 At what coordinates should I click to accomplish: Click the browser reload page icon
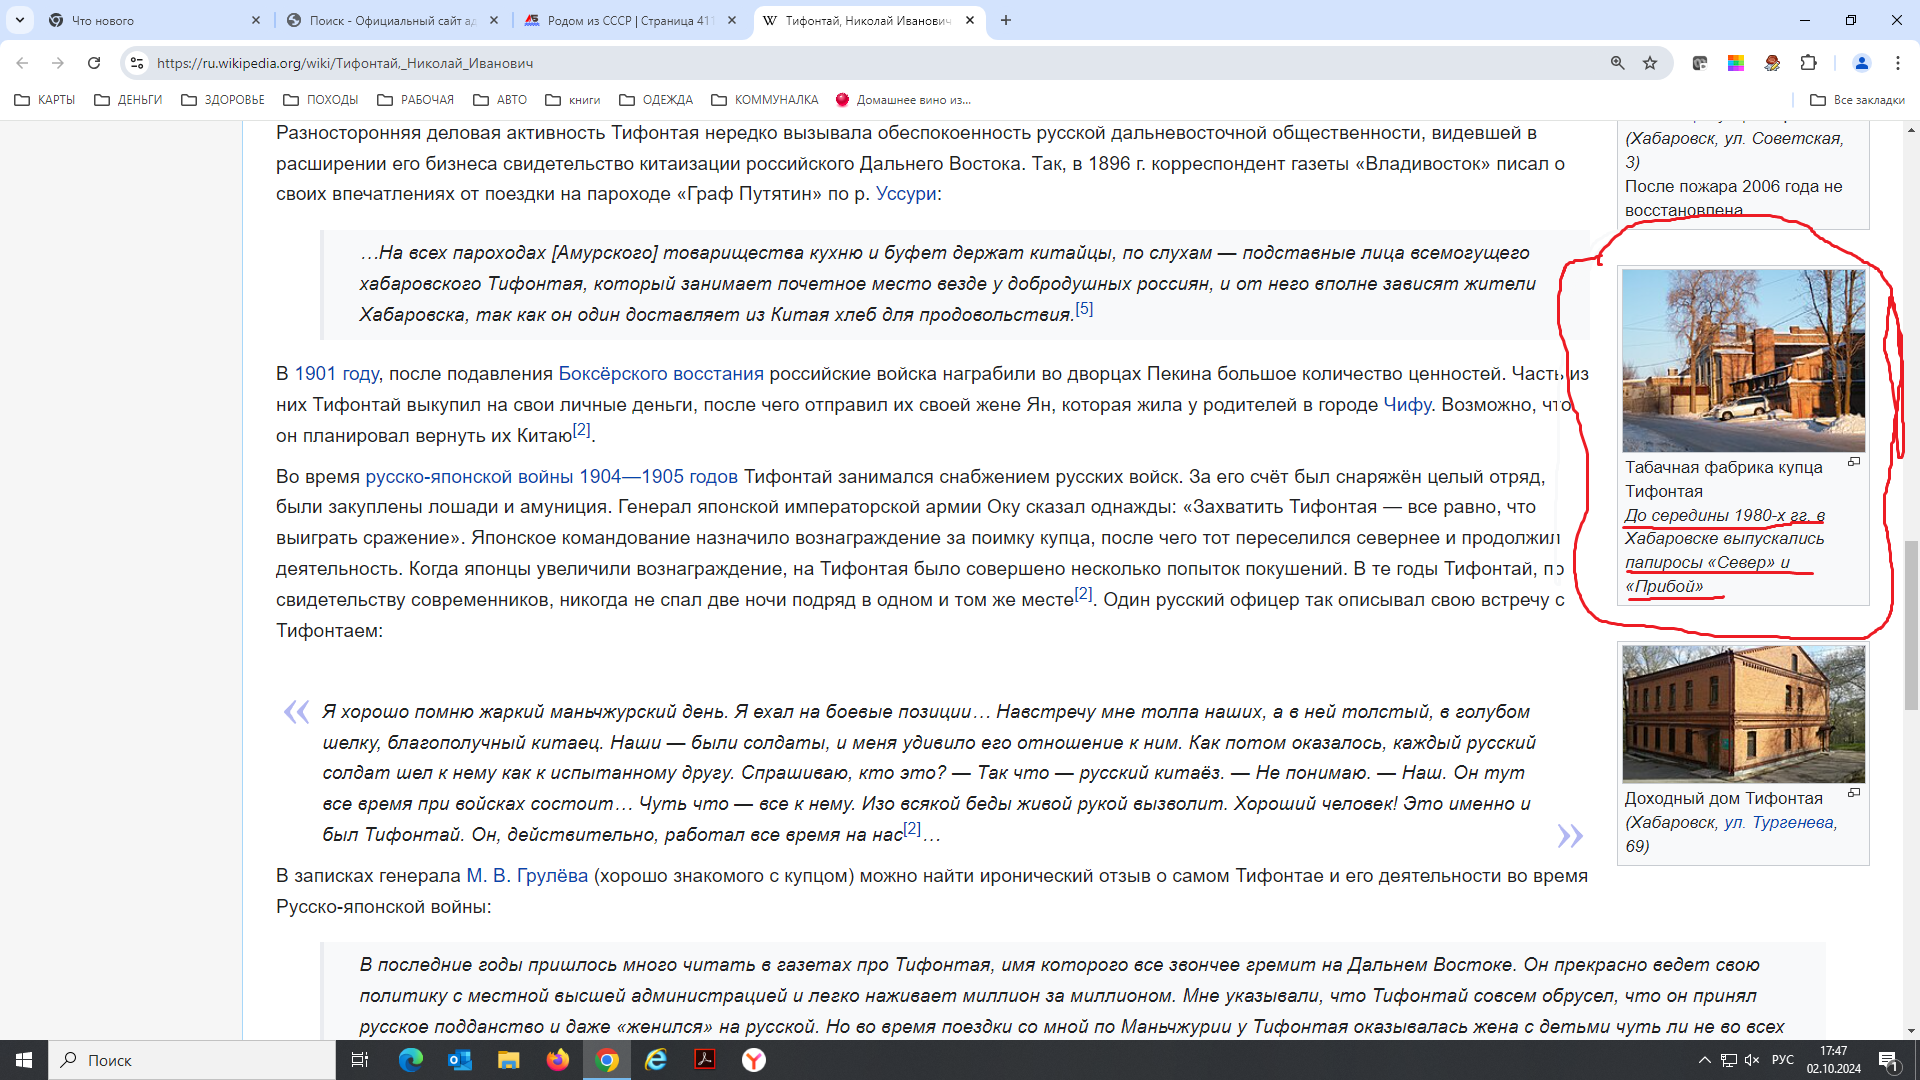pos(94,63)
